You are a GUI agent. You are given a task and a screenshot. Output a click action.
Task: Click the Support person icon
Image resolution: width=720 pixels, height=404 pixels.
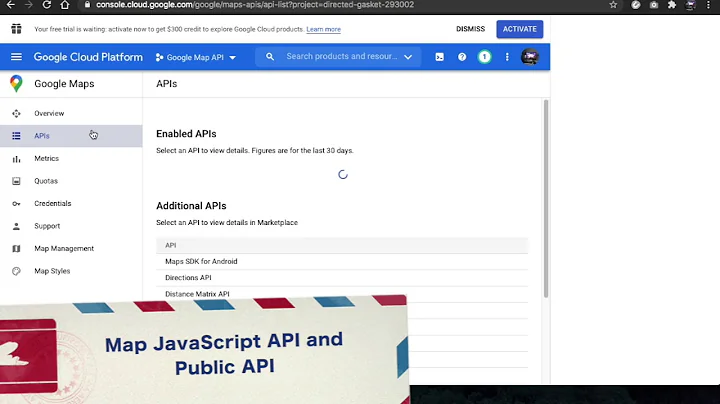(x=16, y=226)
